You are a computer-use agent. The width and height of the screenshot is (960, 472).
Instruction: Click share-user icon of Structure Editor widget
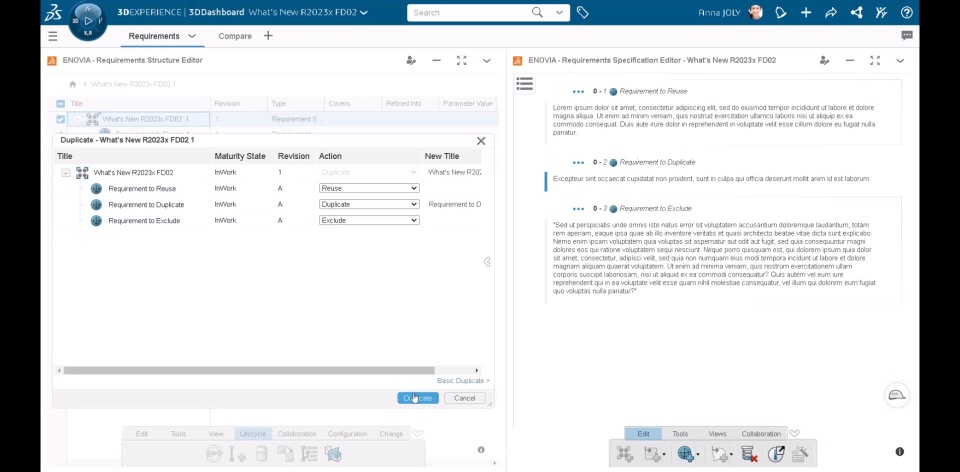[411, 60]
